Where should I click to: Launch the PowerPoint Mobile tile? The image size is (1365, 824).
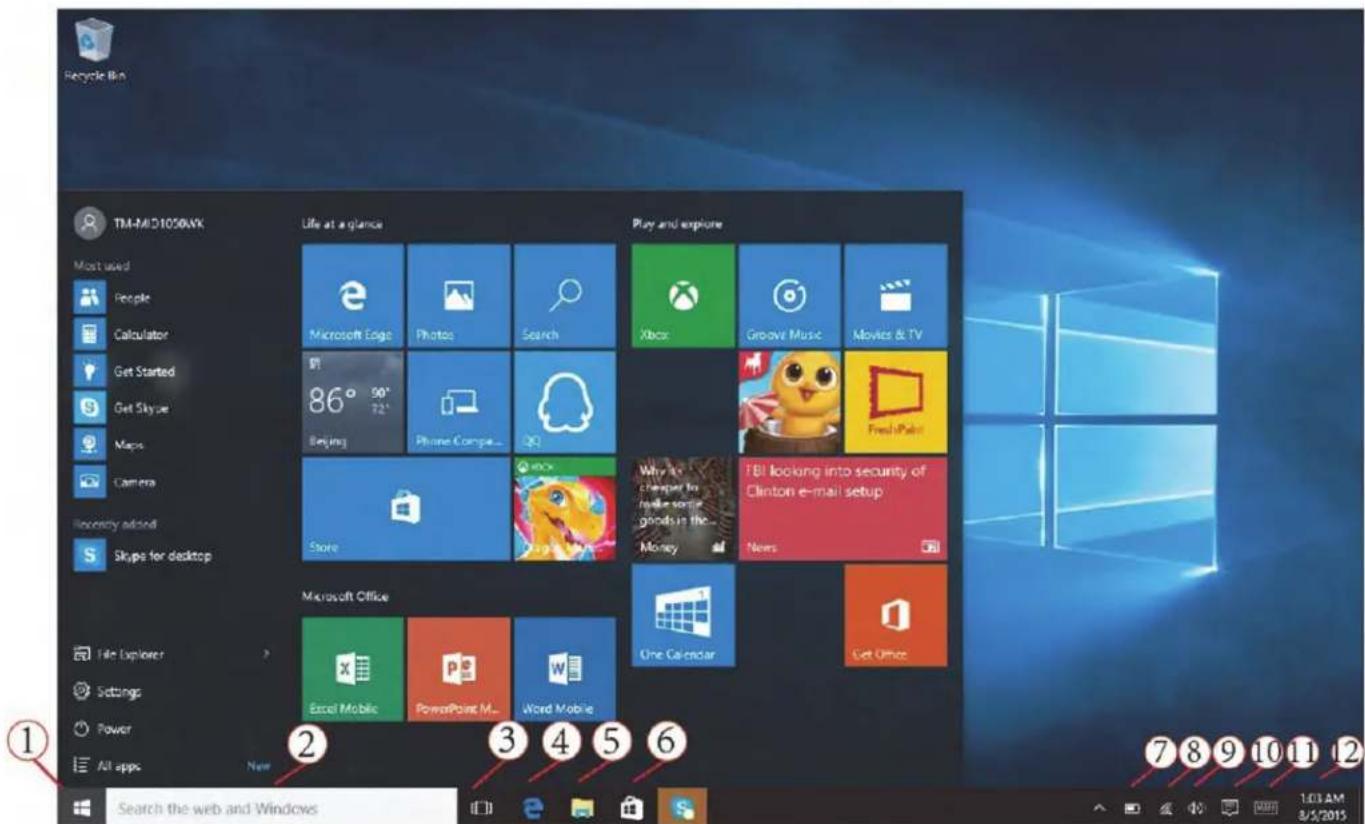(460, 669)
